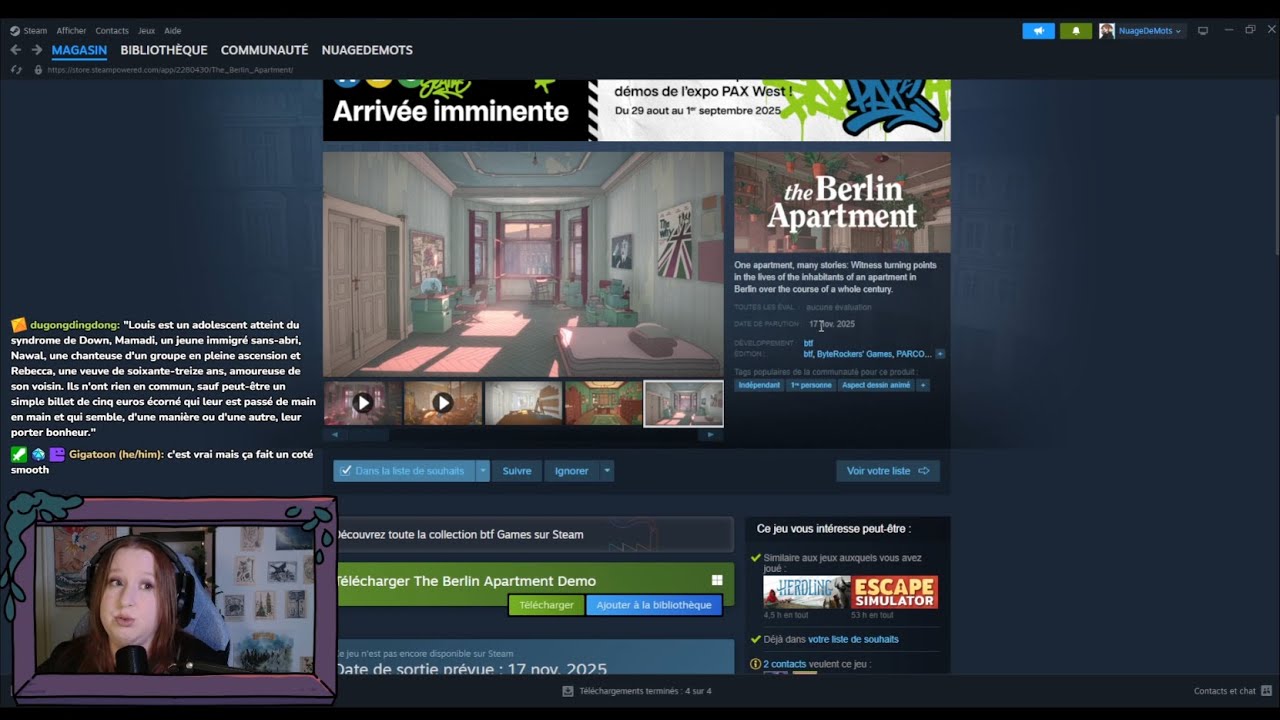The width and height of the screenshot is (1280, 720).
Task: Expand the Ignorer dropdown arrow
Action: tap(607, 471)
